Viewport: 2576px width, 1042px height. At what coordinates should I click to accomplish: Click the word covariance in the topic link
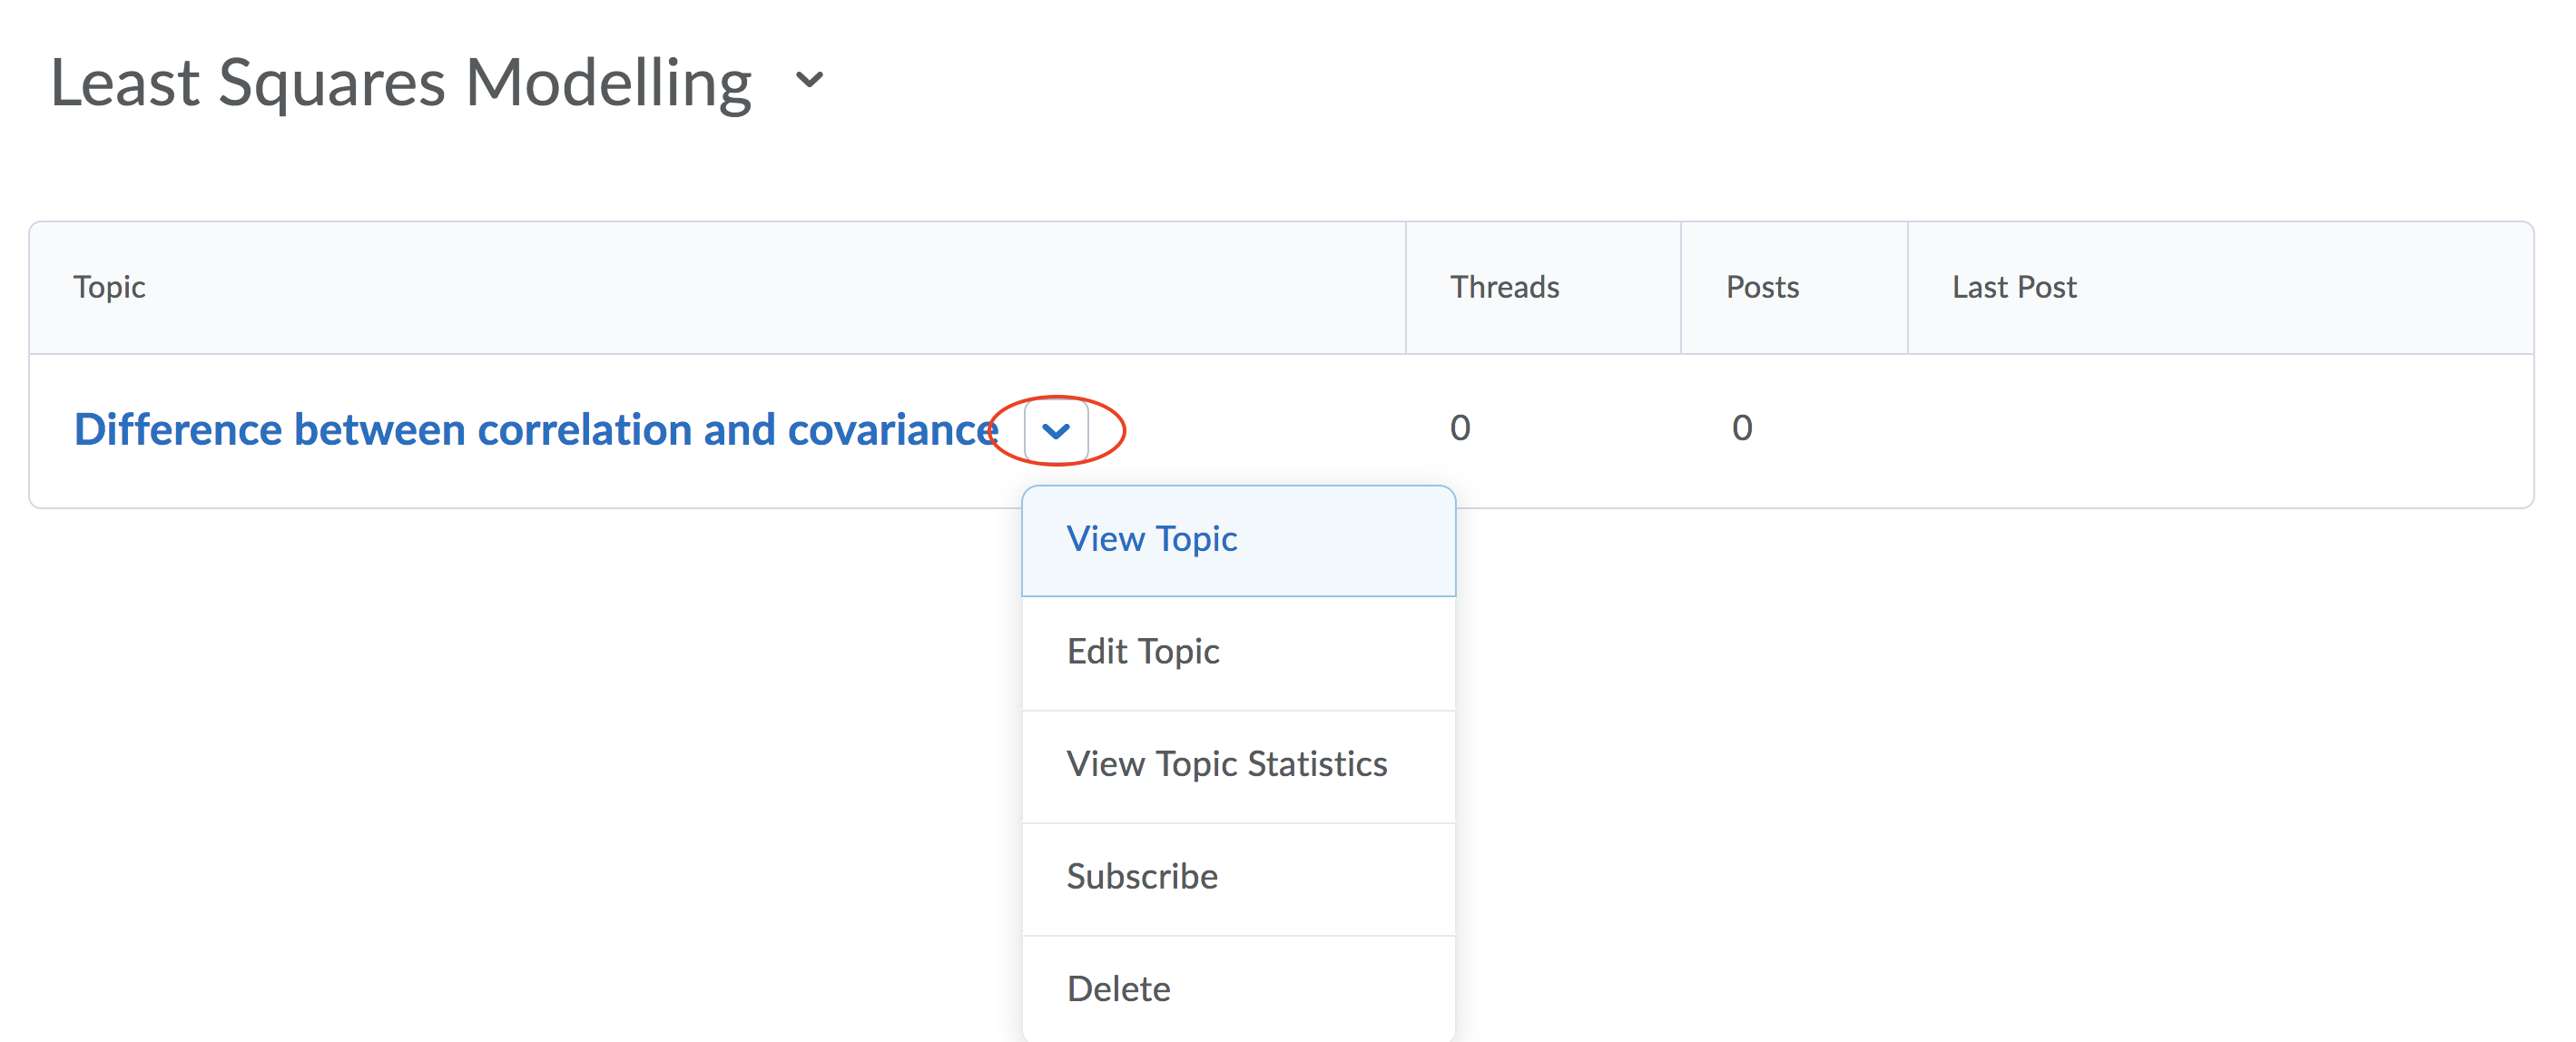[x=893, y=430]
